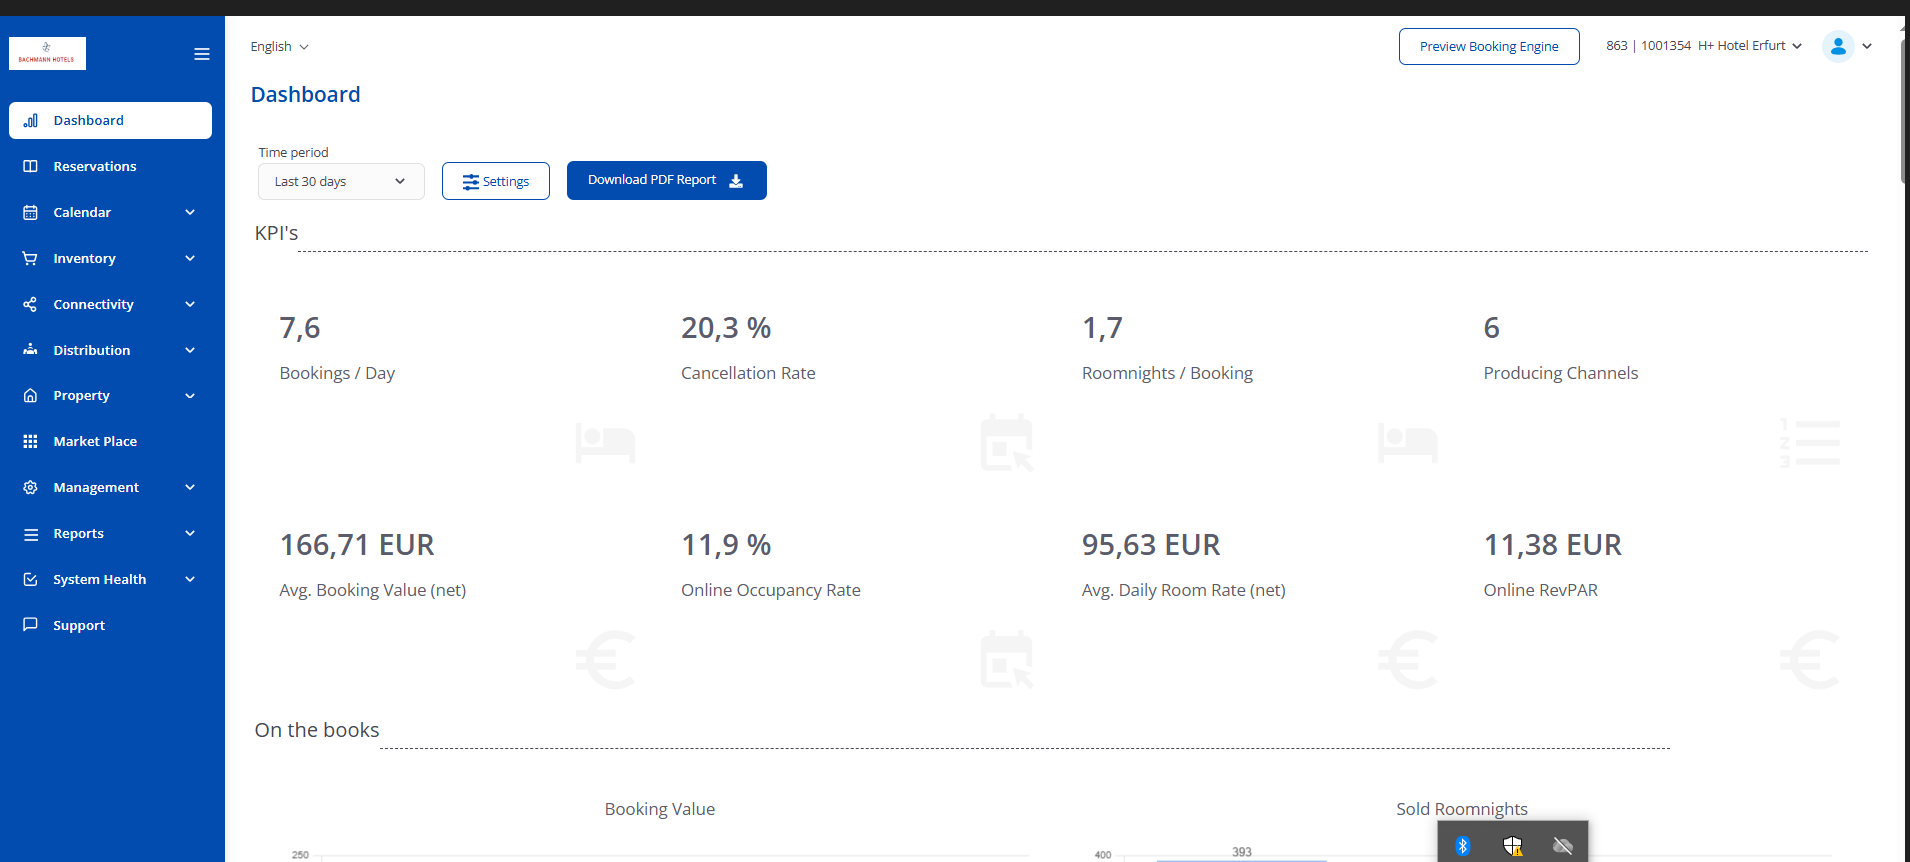Click the 95,63 EUR daily room rate figure

click(x=1151, y=545)
